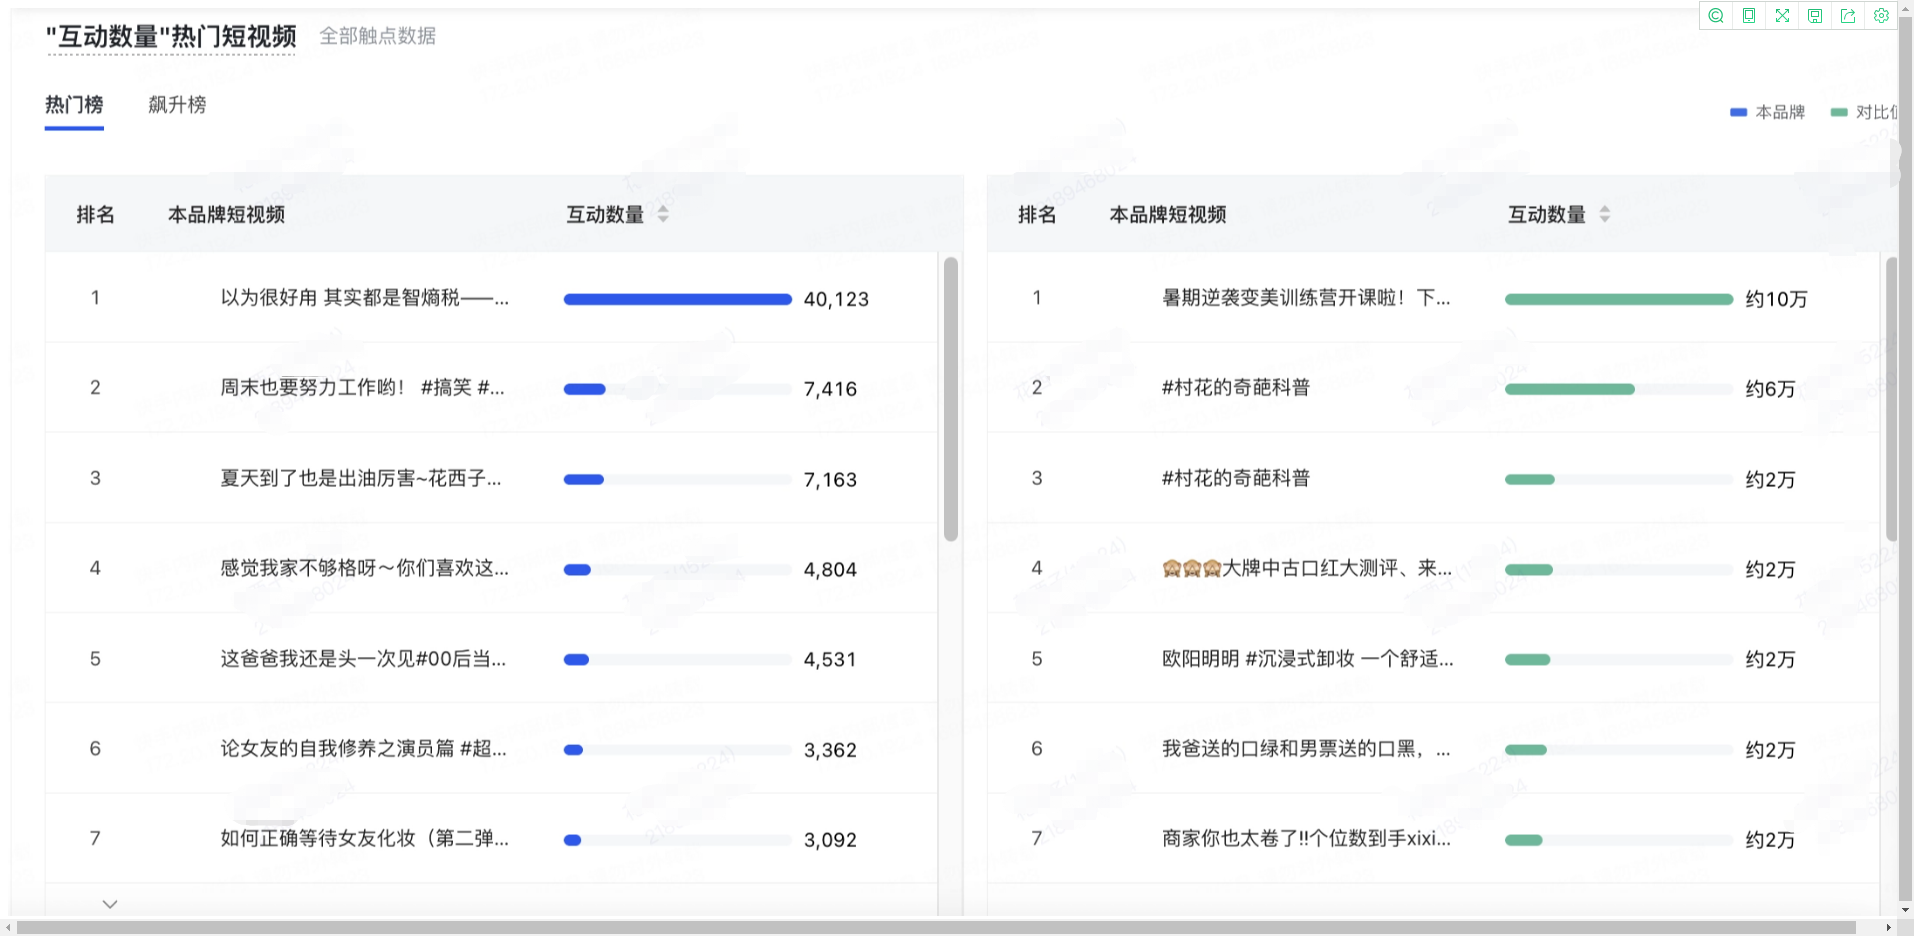Toggle the 对比 legend item
Screen dimensions: 1914x936
pyautogui.click(x=1864, y=112)
